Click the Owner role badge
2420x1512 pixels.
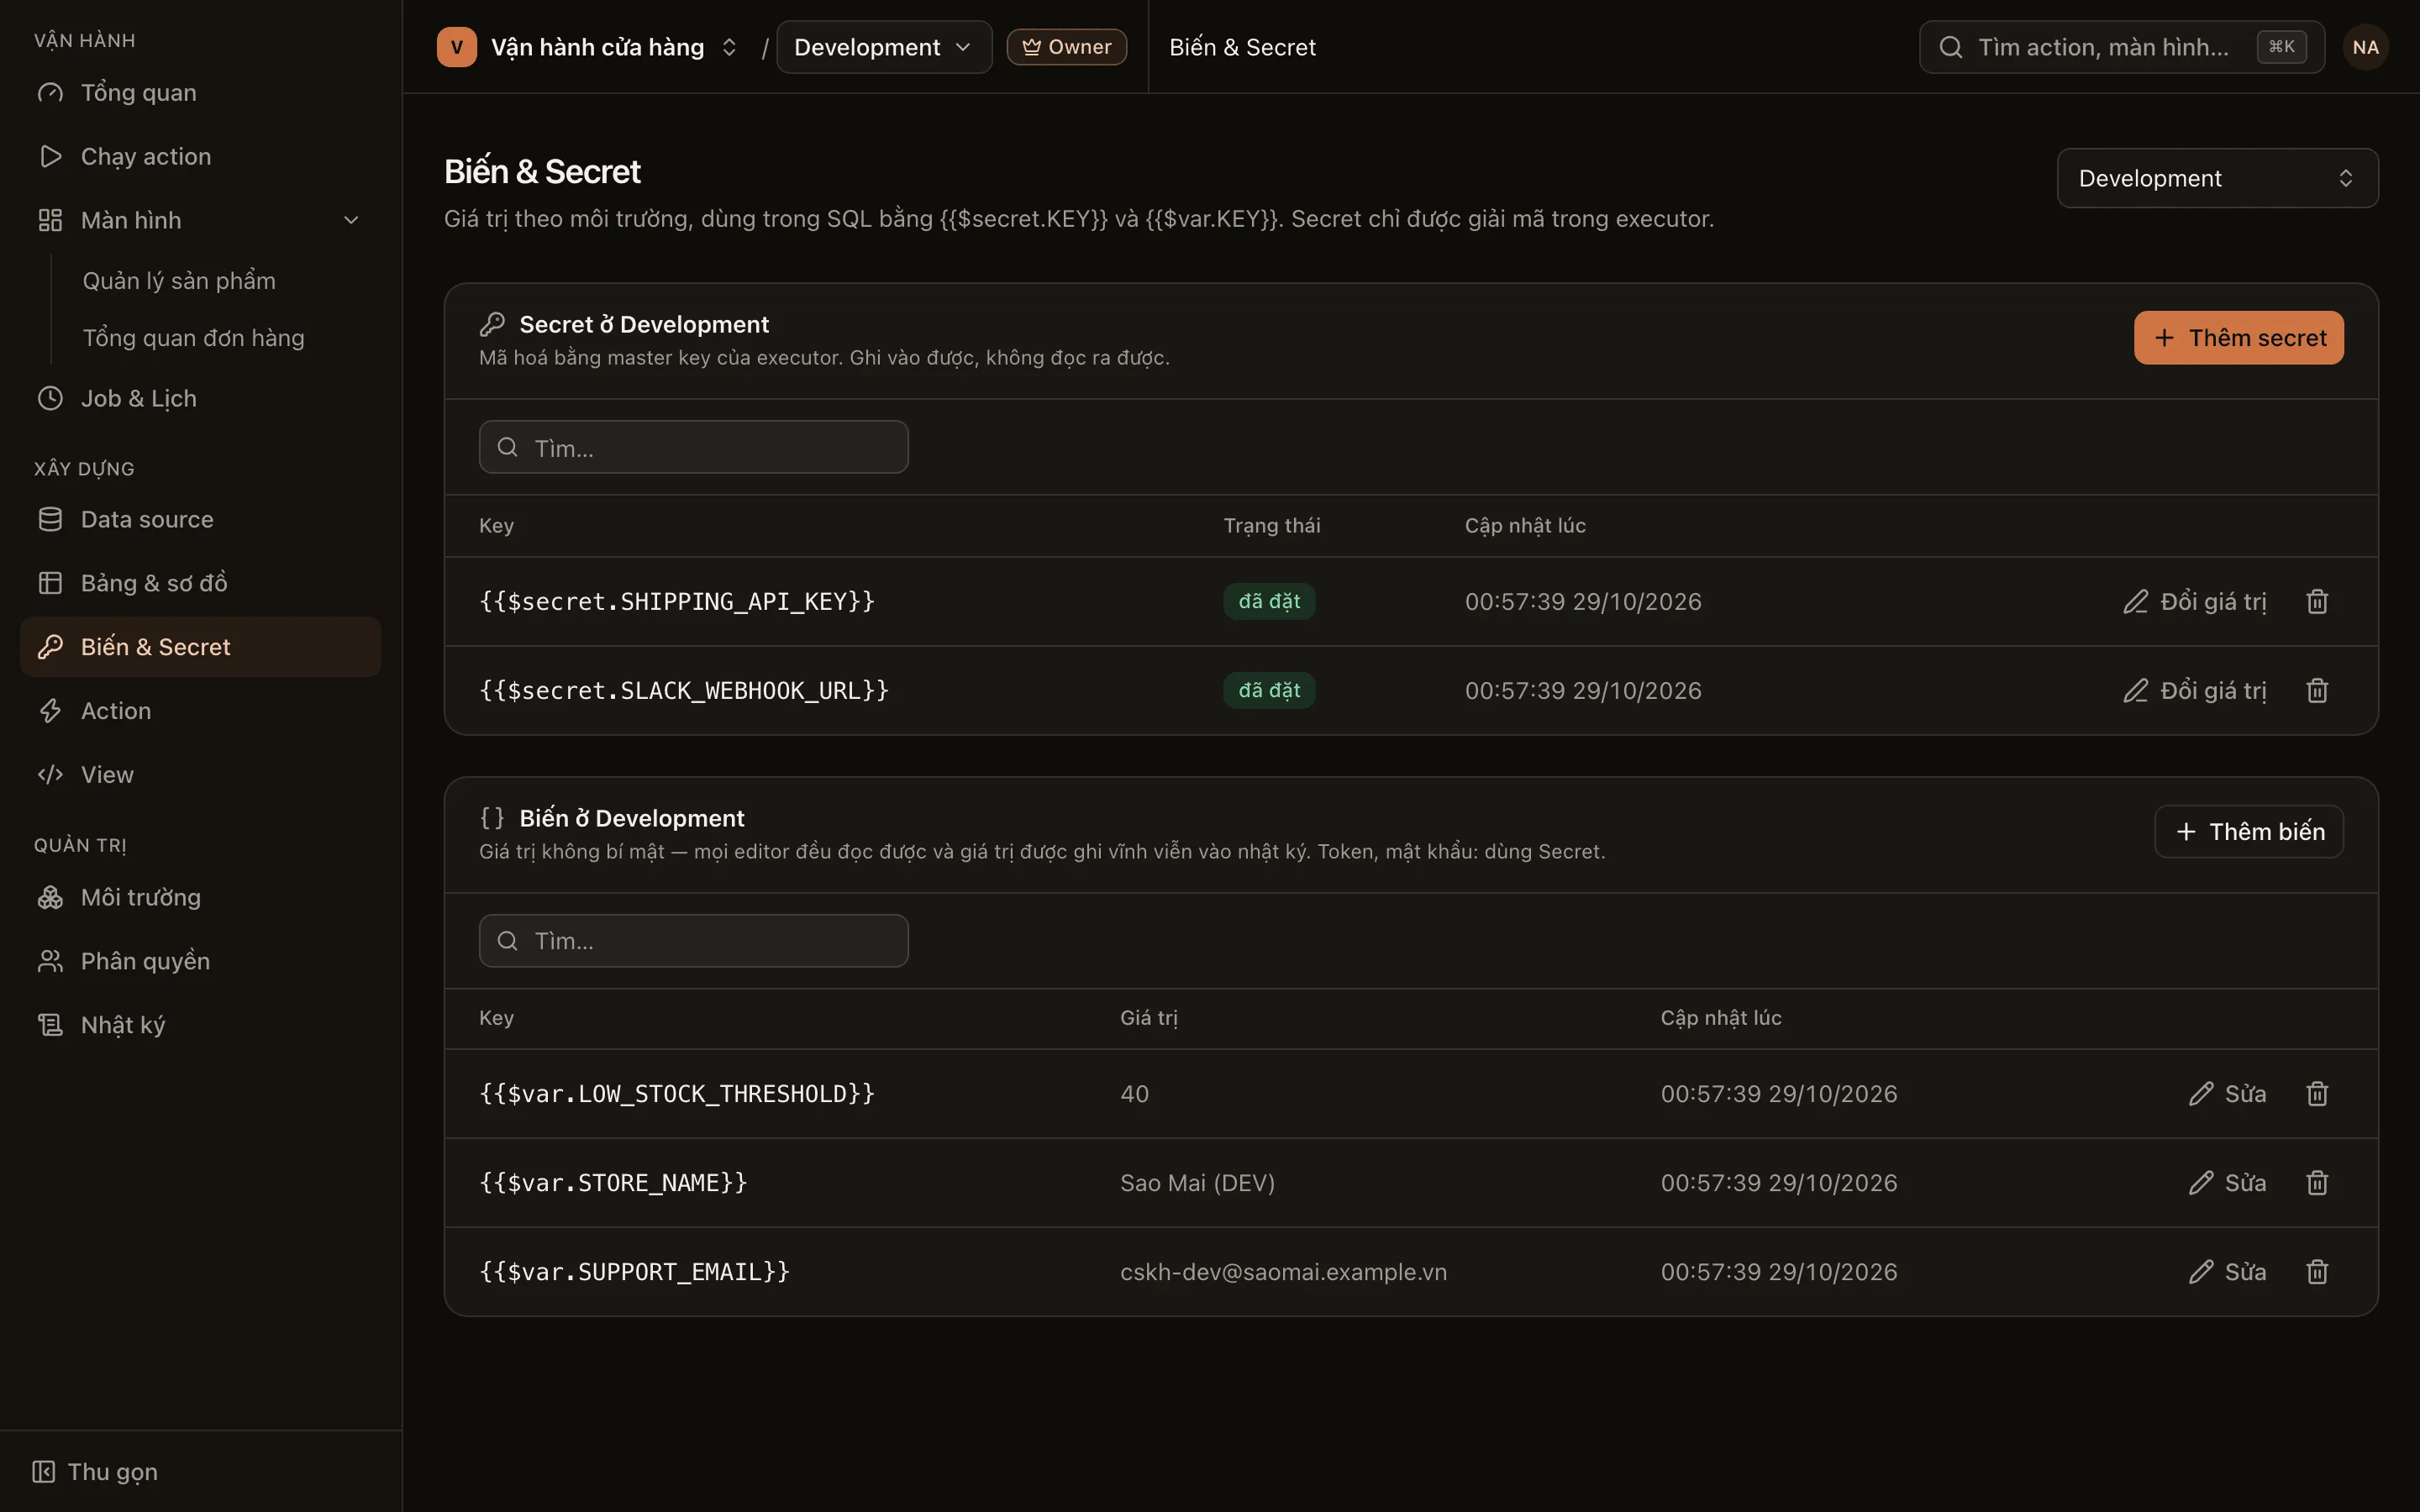click(x=1066, y=47)
